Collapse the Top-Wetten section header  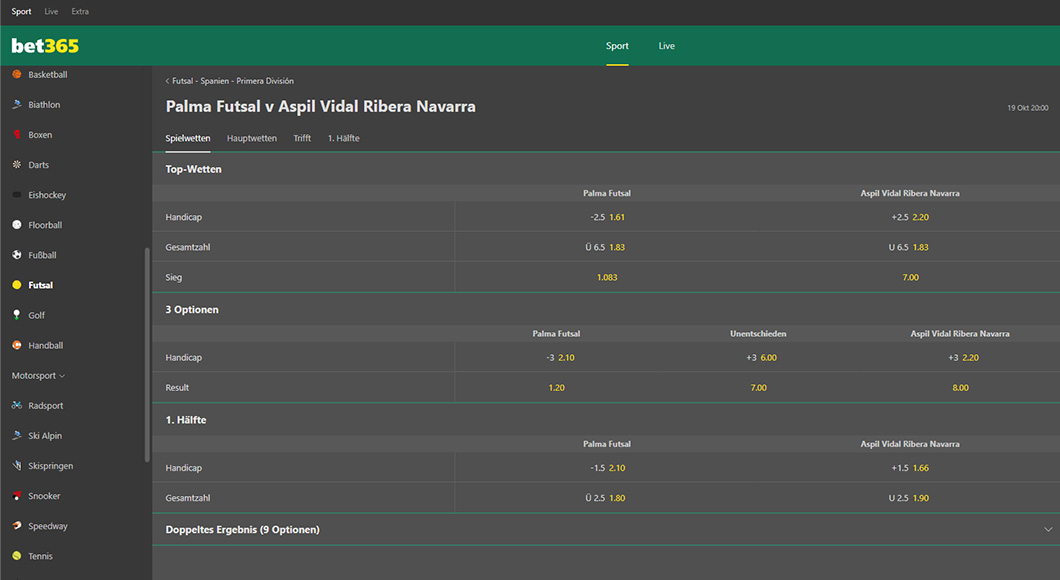[x=606, y=169]
